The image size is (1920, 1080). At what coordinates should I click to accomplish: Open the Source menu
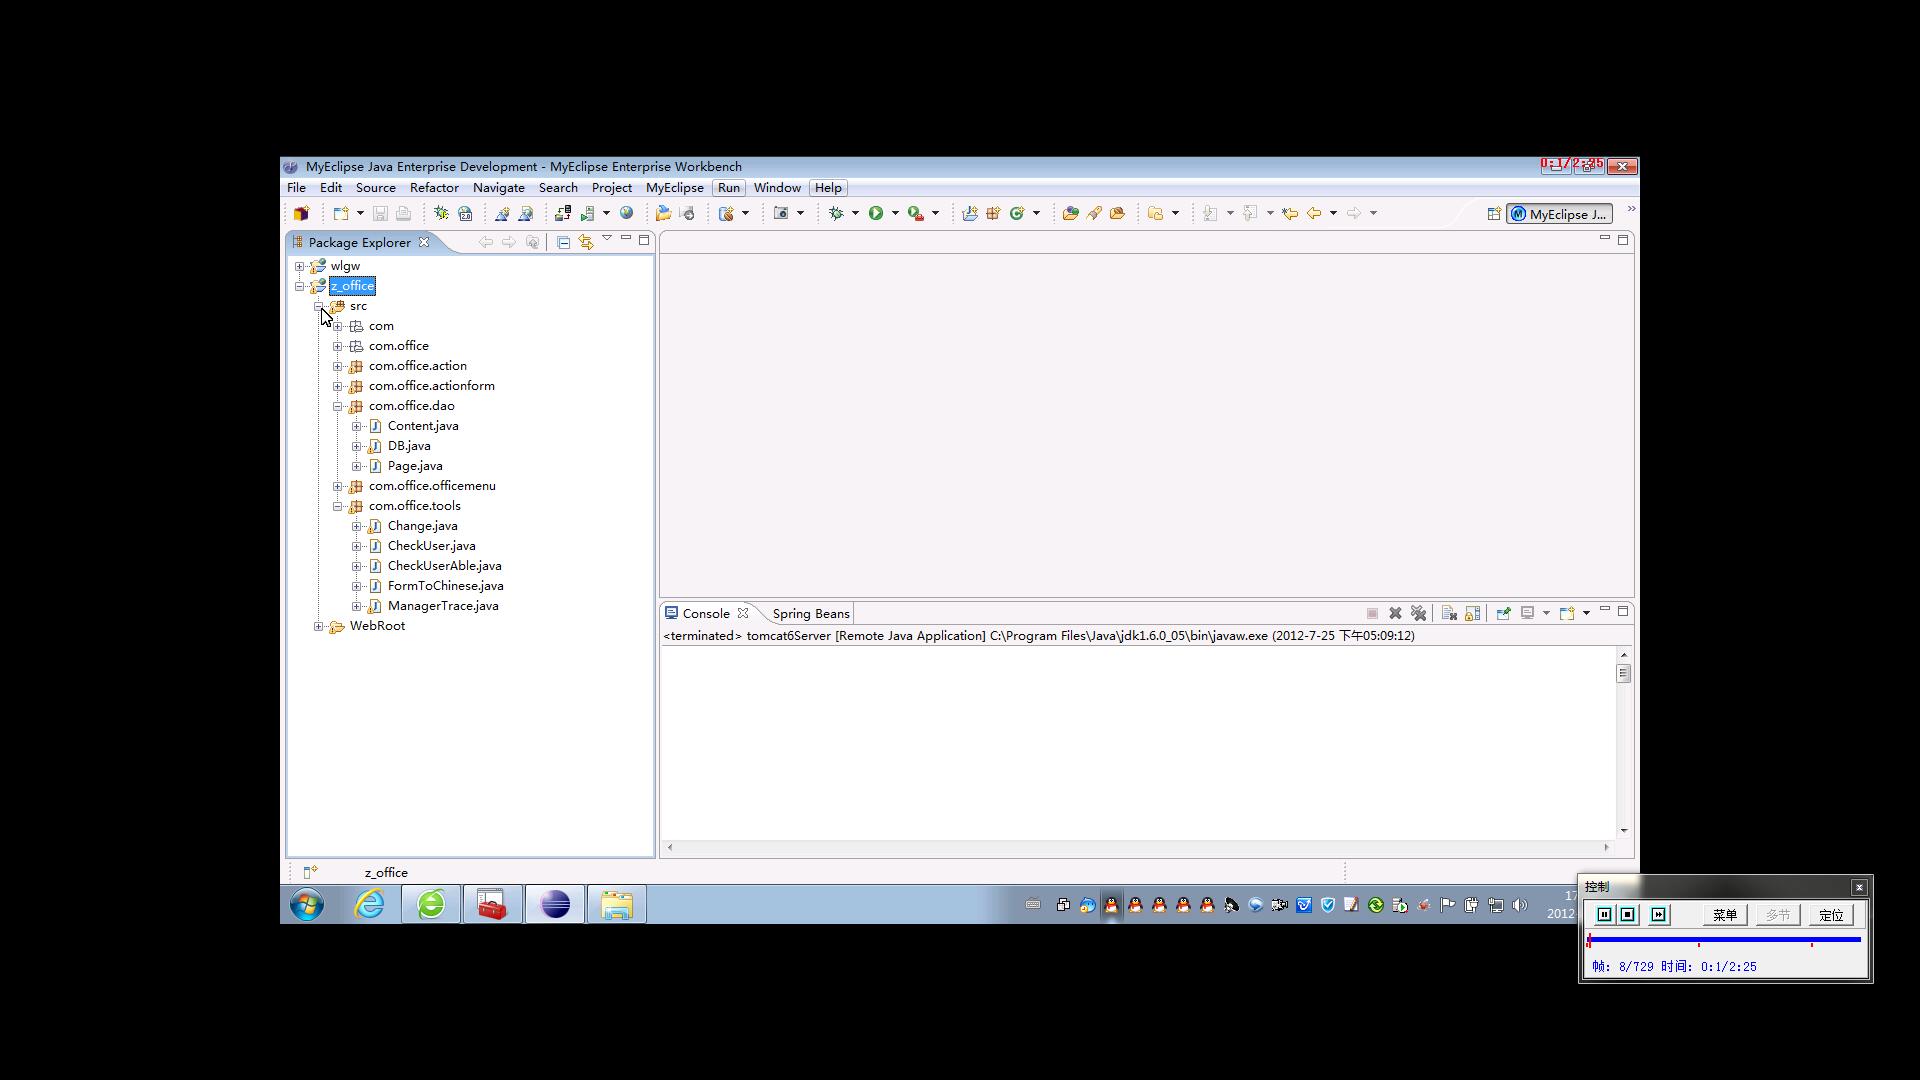tap(376, 188)
